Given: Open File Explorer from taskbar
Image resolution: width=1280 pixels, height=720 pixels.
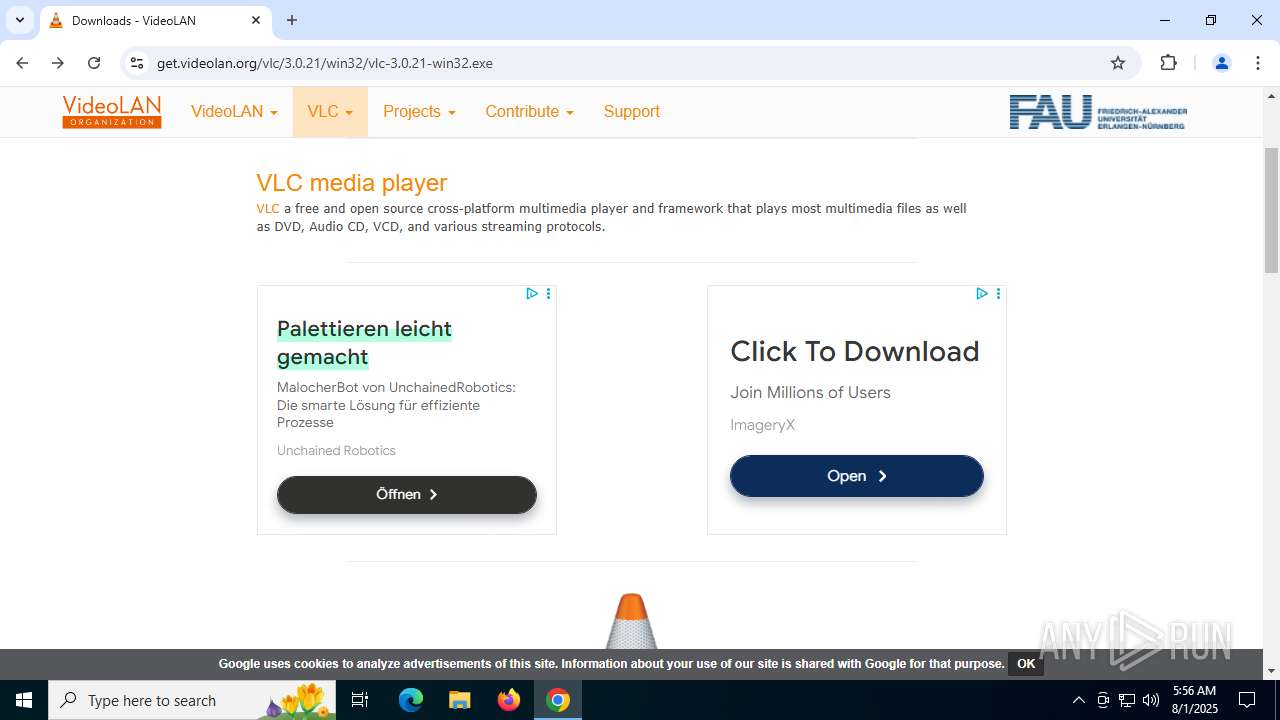Looking at the screenshot, I should 459,700.
